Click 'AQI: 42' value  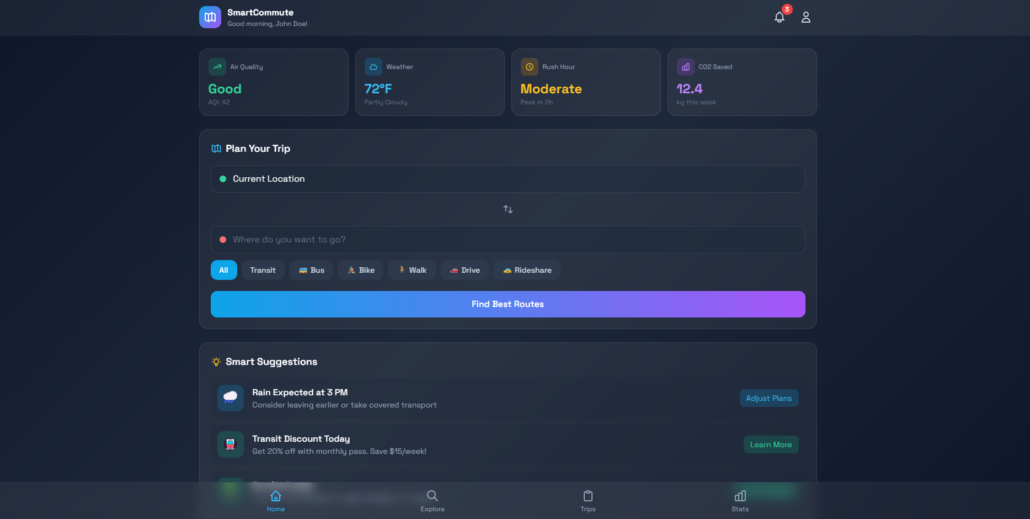(219, 102)
